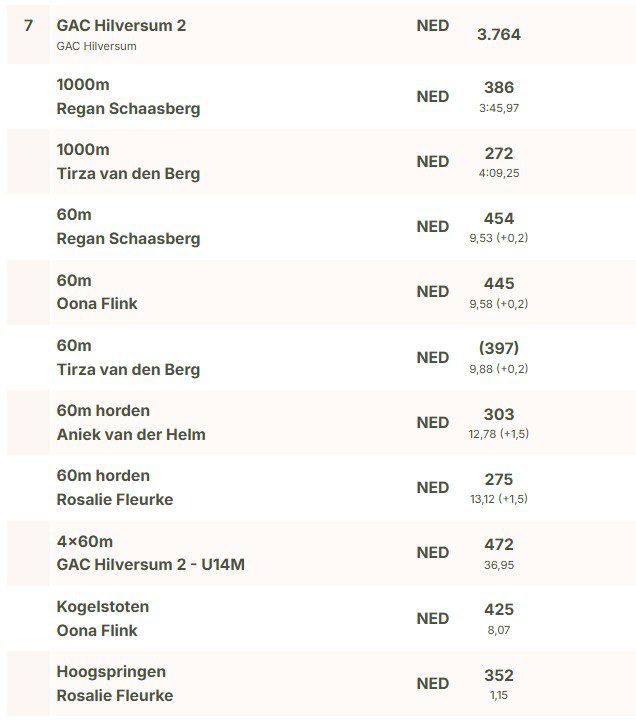The height and width of the screenshot is (723, 636).
Task: Click the 472 relay points value
Action: 498,545
